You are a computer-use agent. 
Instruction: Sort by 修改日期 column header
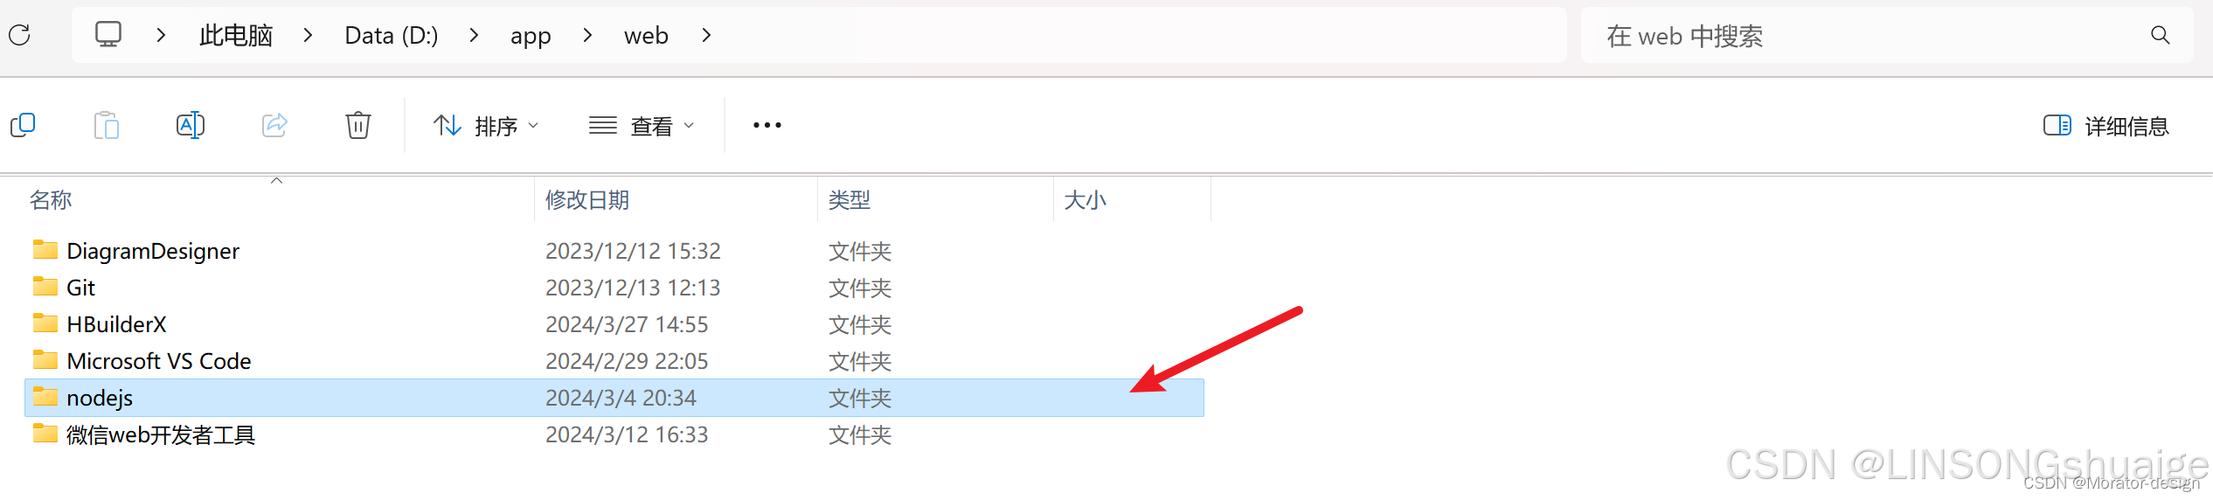click(587, 200)
